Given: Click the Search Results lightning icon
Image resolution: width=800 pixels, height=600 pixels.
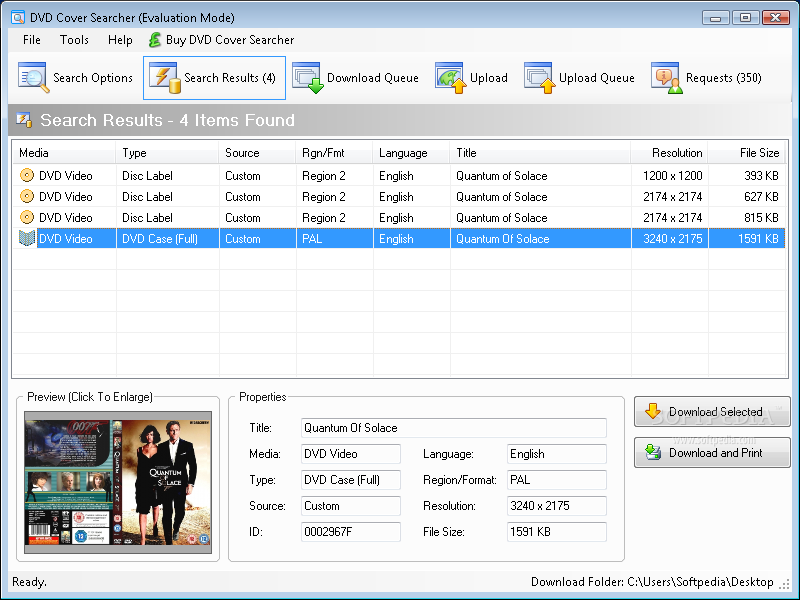Looking at the screenshot, I should click(165, 78).
